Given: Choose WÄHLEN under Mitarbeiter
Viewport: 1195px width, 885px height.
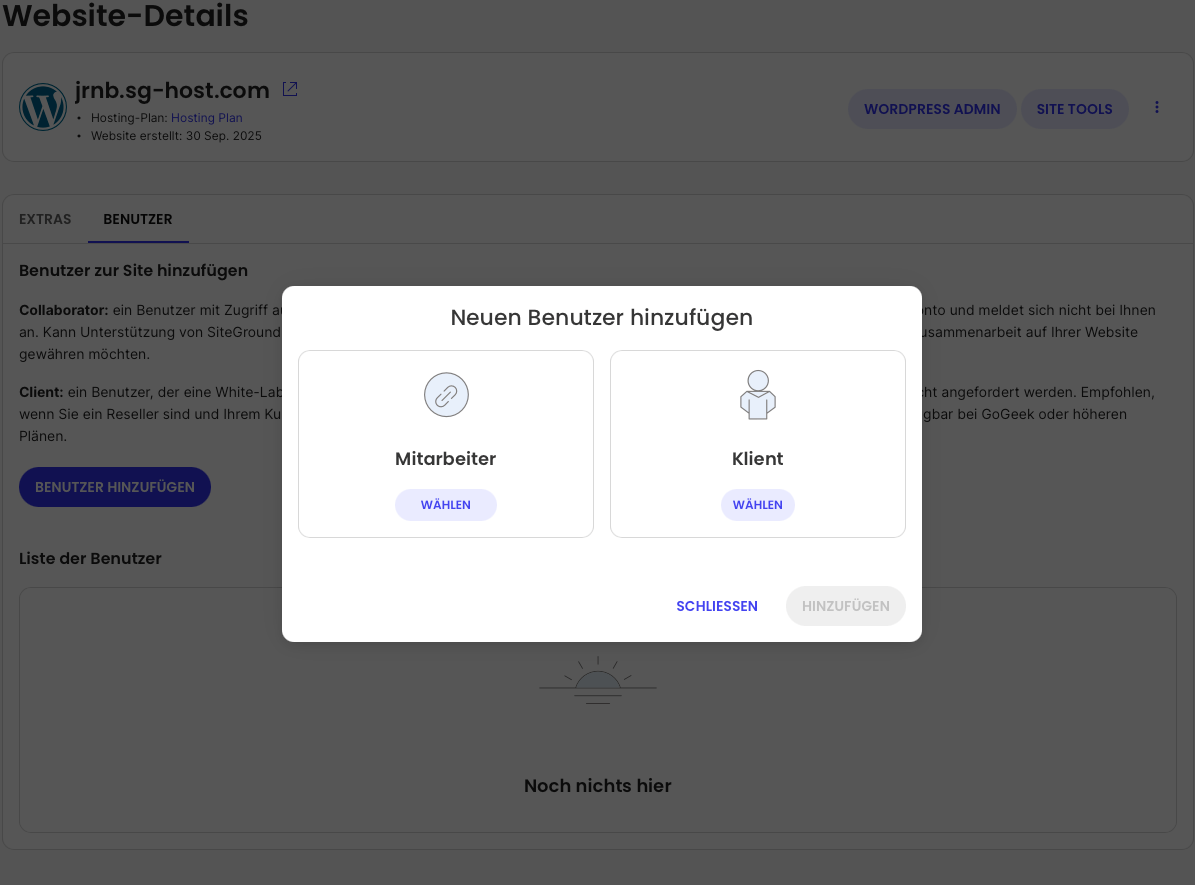Looking at the screenshot, I should pos(446,505).
